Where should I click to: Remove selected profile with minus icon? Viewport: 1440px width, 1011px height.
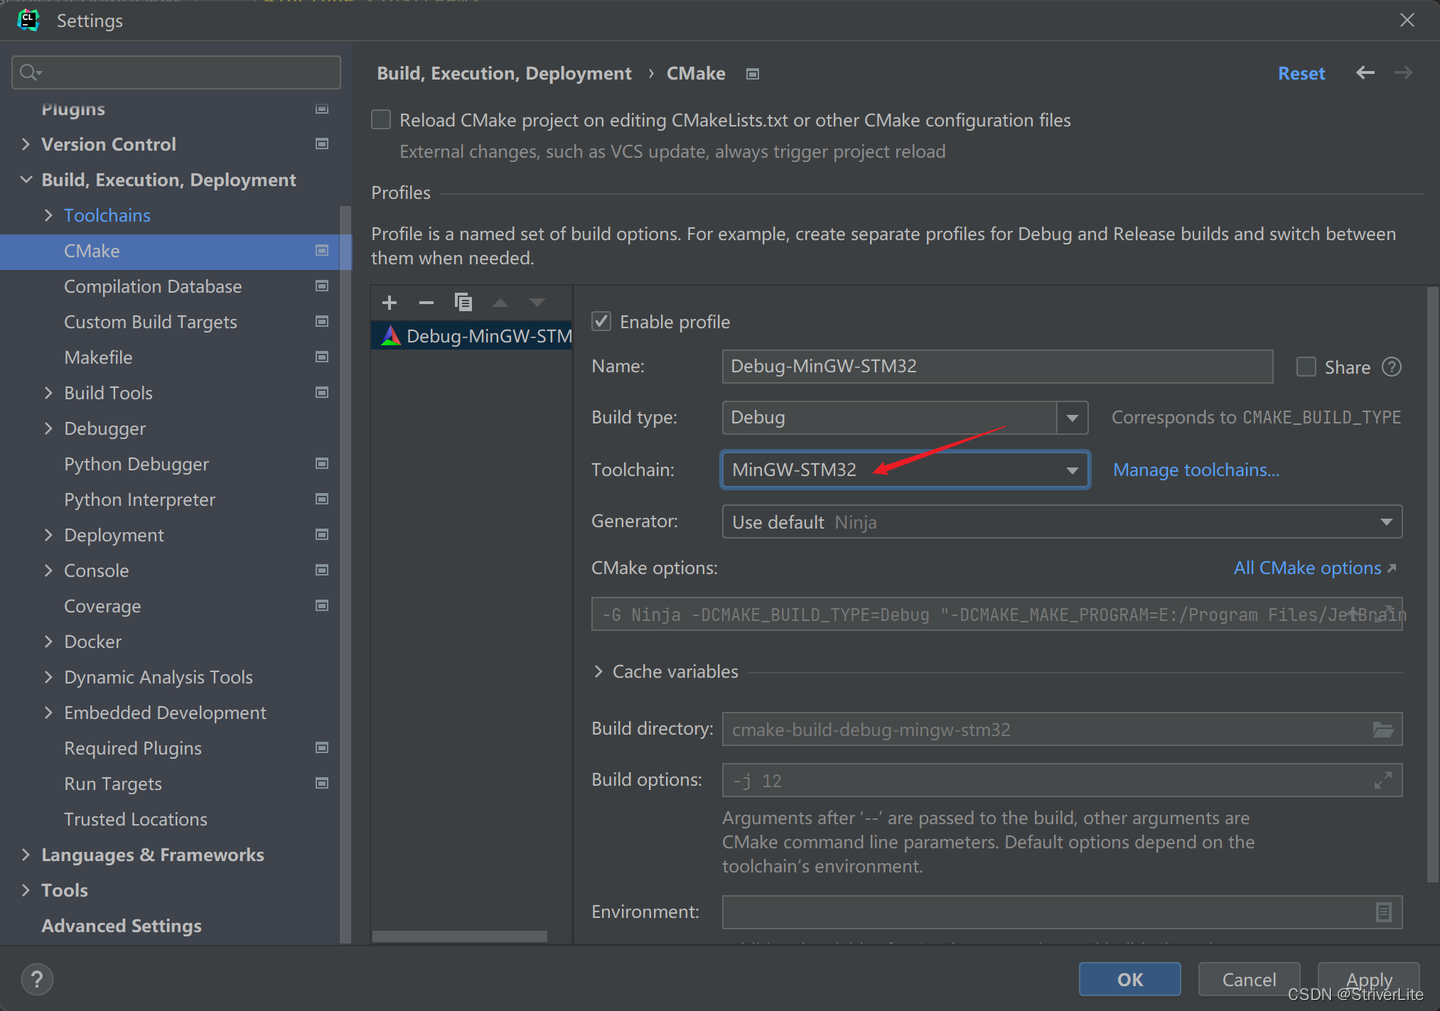pyautogui.click(x=426, y=302)
